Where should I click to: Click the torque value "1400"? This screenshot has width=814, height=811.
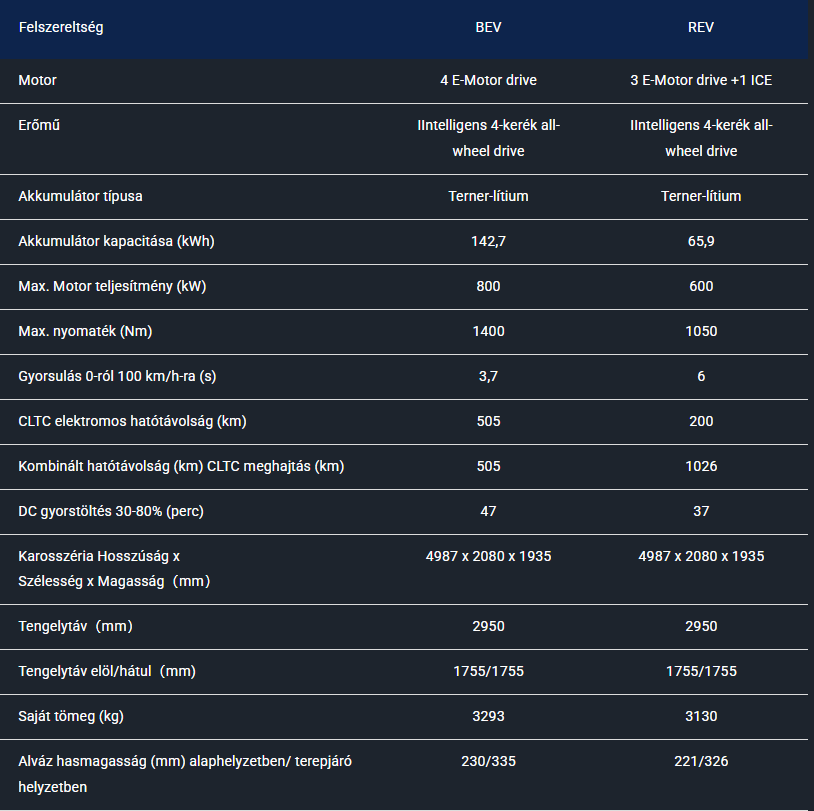coord(489,331)
